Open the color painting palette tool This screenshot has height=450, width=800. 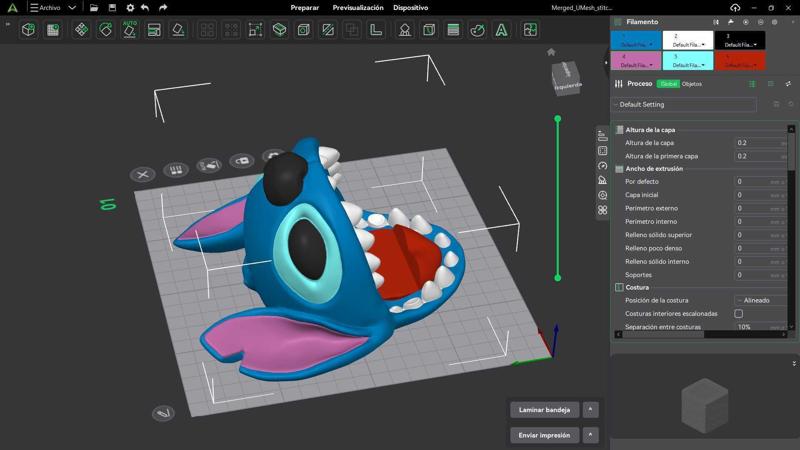coord(477,30)
